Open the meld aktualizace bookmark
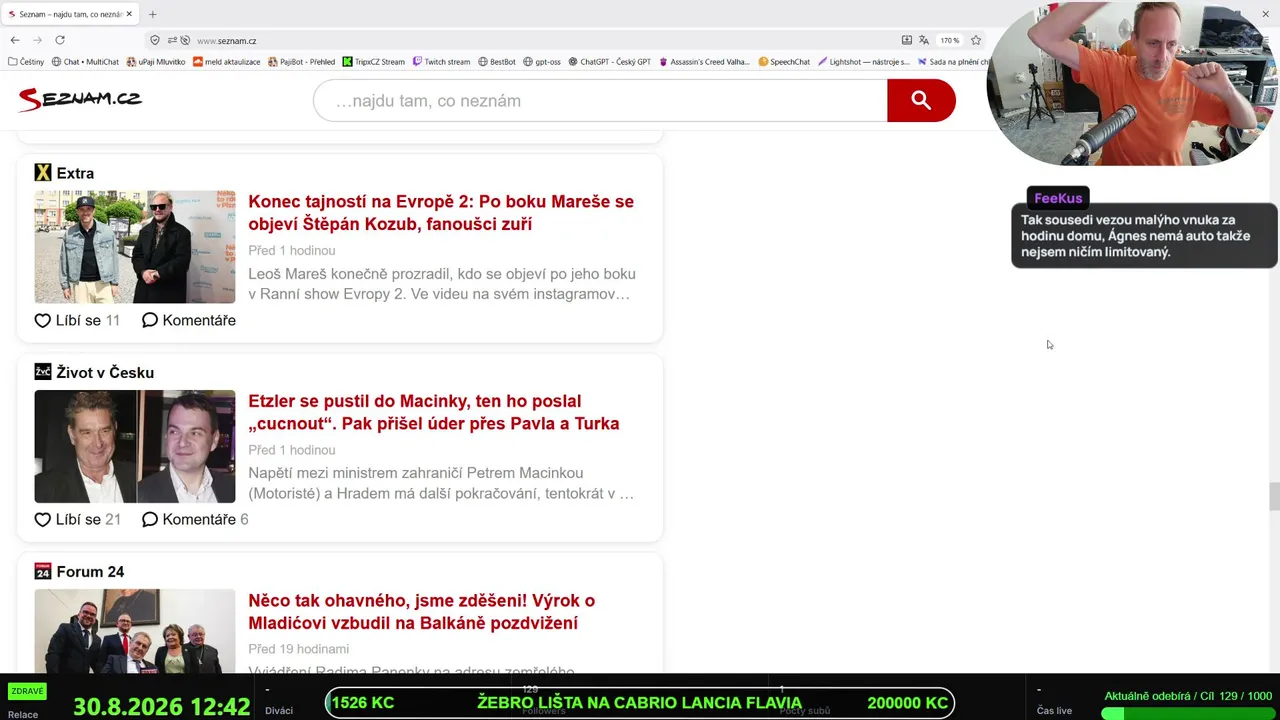 click(x=226, y=62)
